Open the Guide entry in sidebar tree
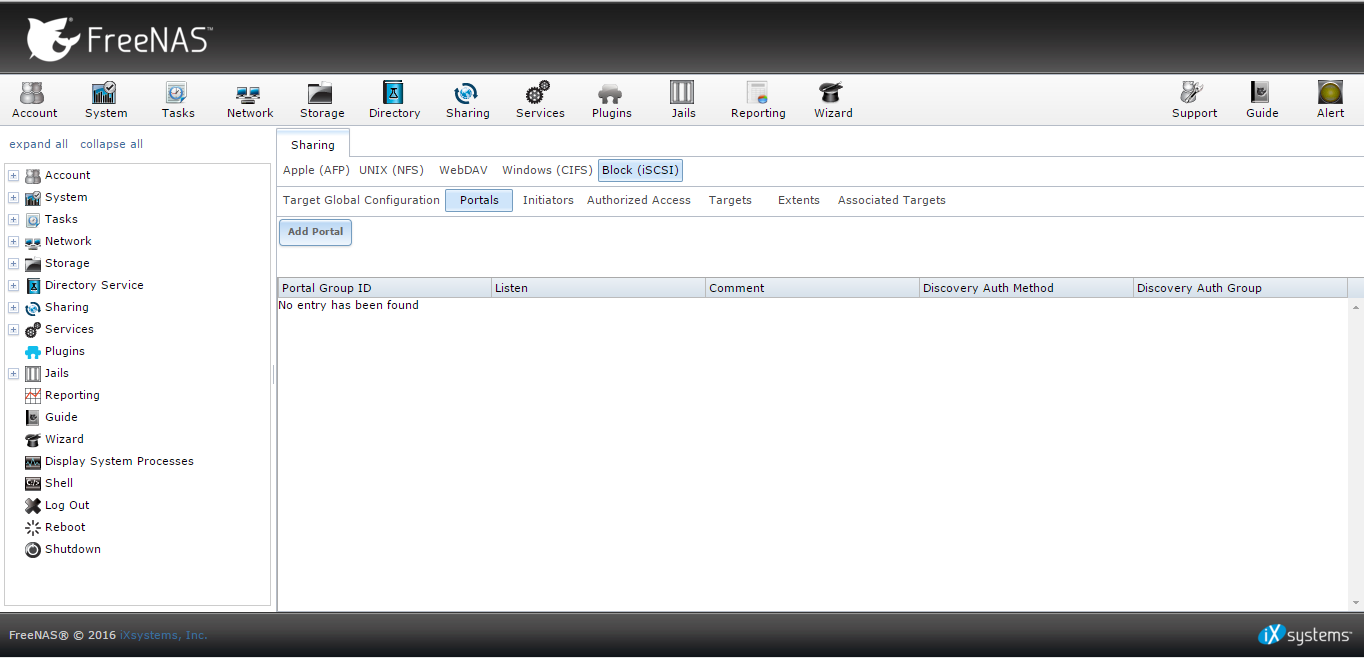 (x=61, y=417)
